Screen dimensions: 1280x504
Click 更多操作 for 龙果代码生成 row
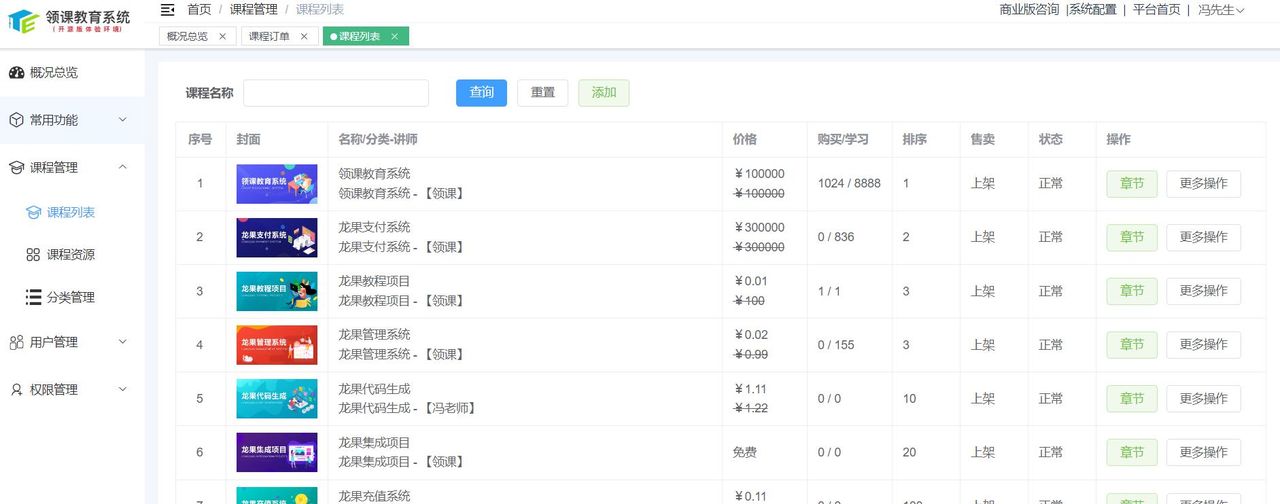point(1203,399)
